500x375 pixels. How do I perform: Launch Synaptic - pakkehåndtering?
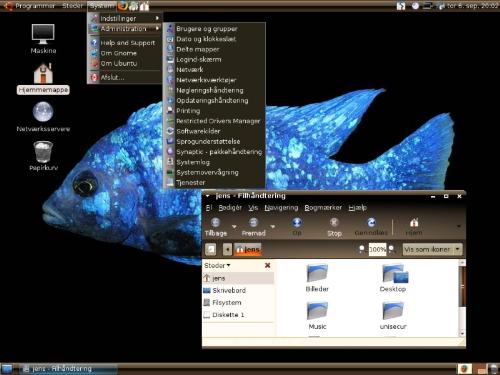tap(214, 152)
